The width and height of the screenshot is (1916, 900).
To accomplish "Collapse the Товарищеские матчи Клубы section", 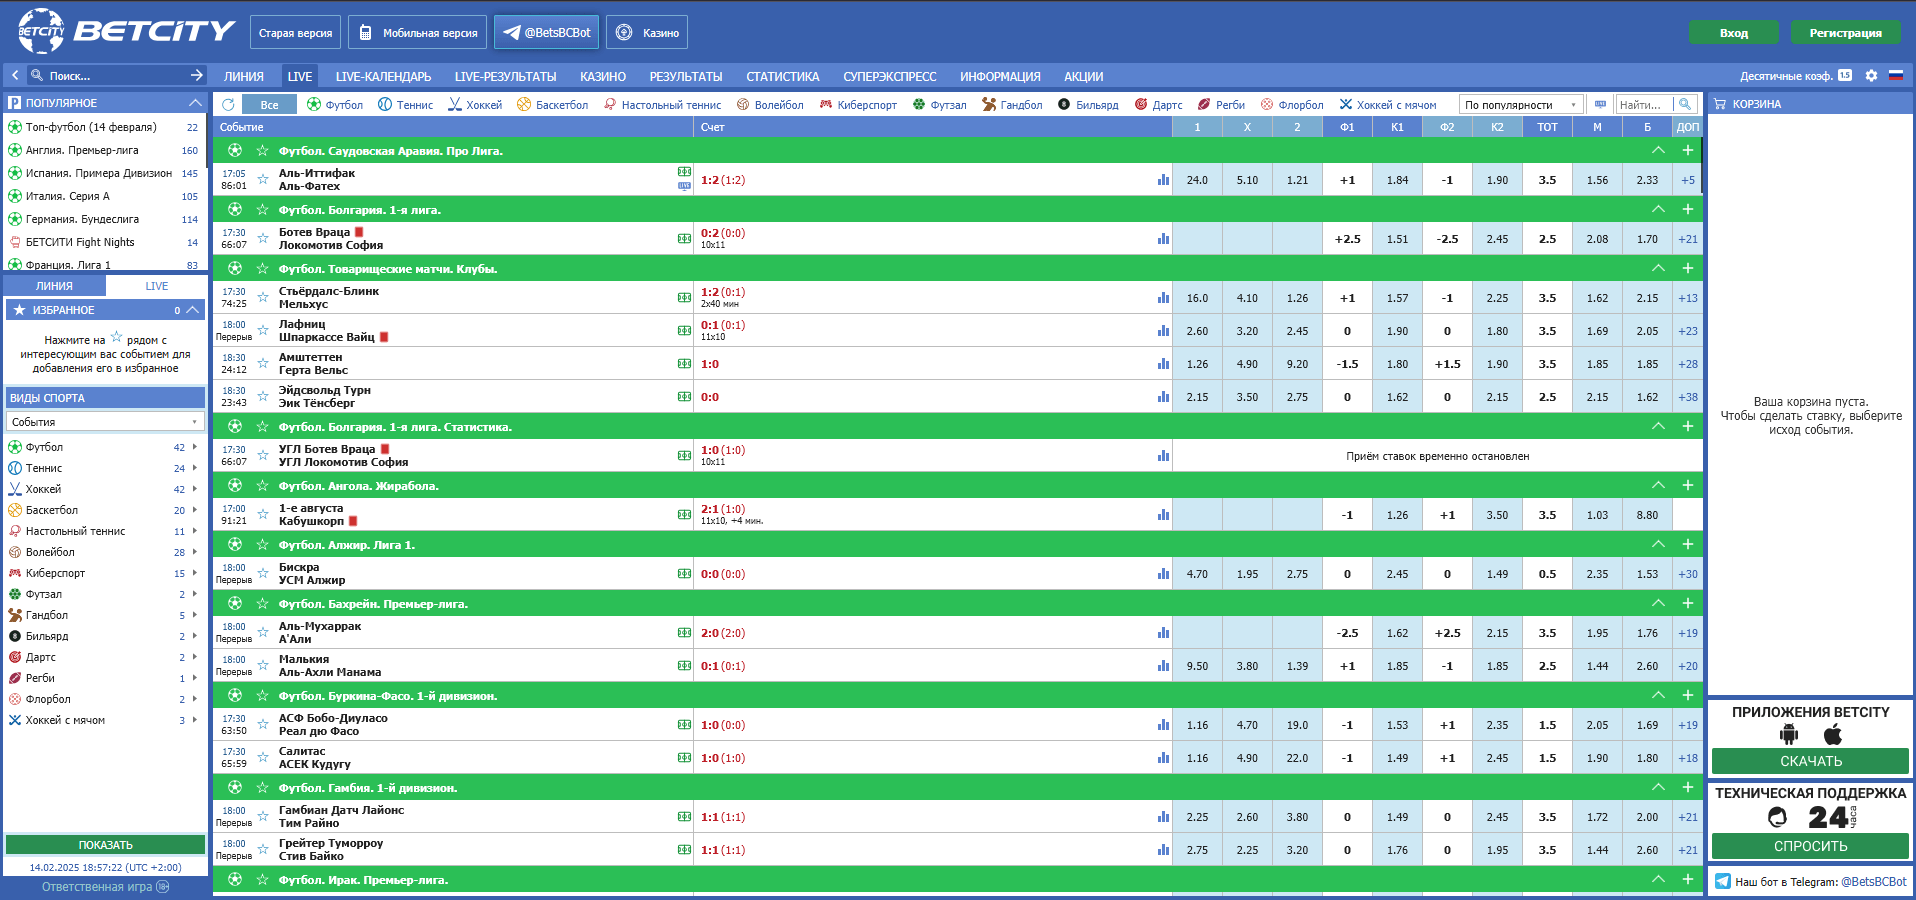I will [1658, 269].
